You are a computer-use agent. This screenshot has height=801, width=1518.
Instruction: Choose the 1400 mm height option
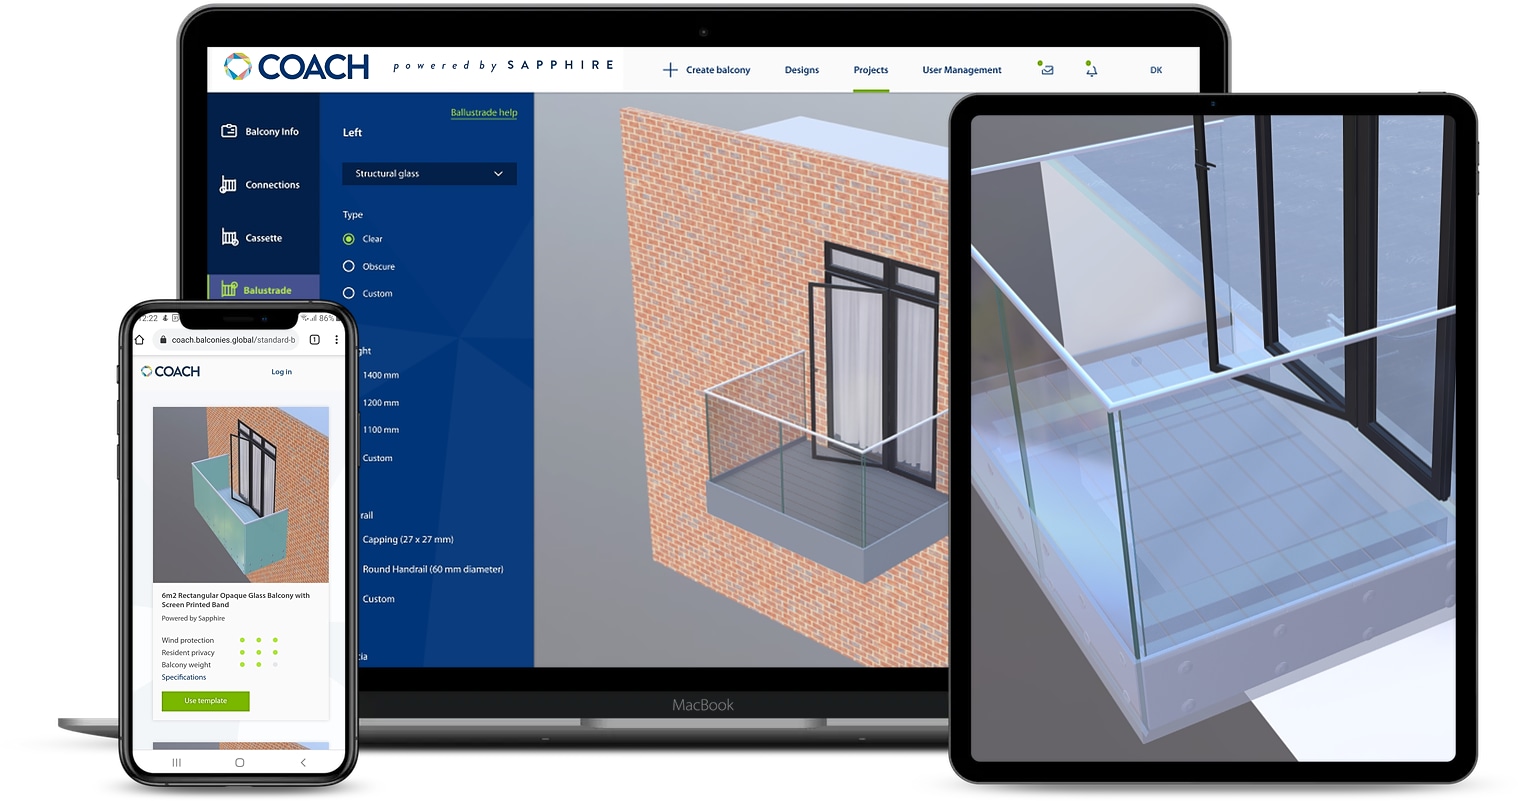click(x=380, y=375)
